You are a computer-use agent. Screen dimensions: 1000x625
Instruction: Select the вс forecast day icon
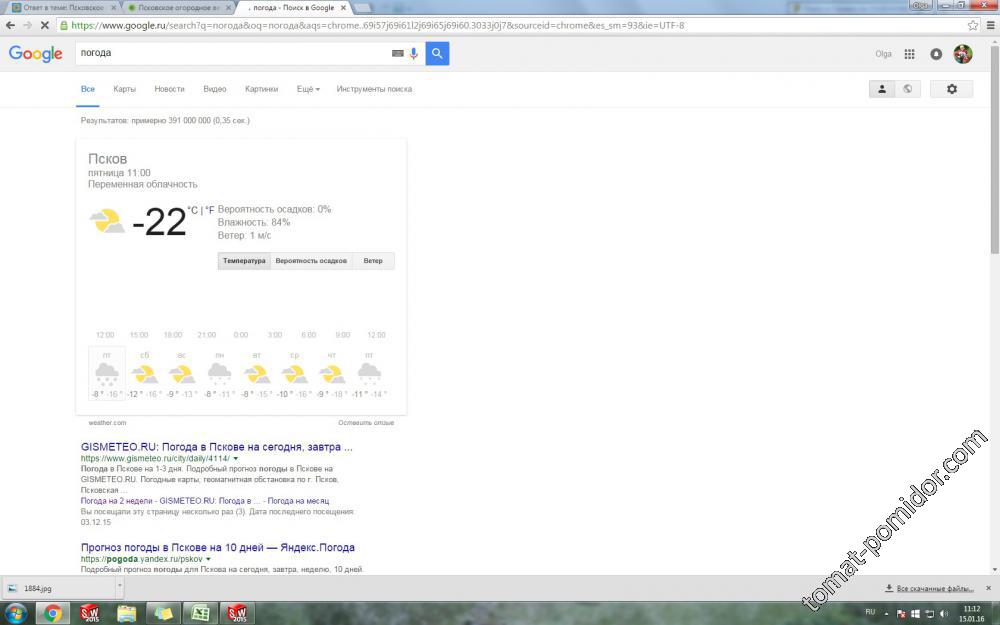pyautogui.click(x=182, y=374)
